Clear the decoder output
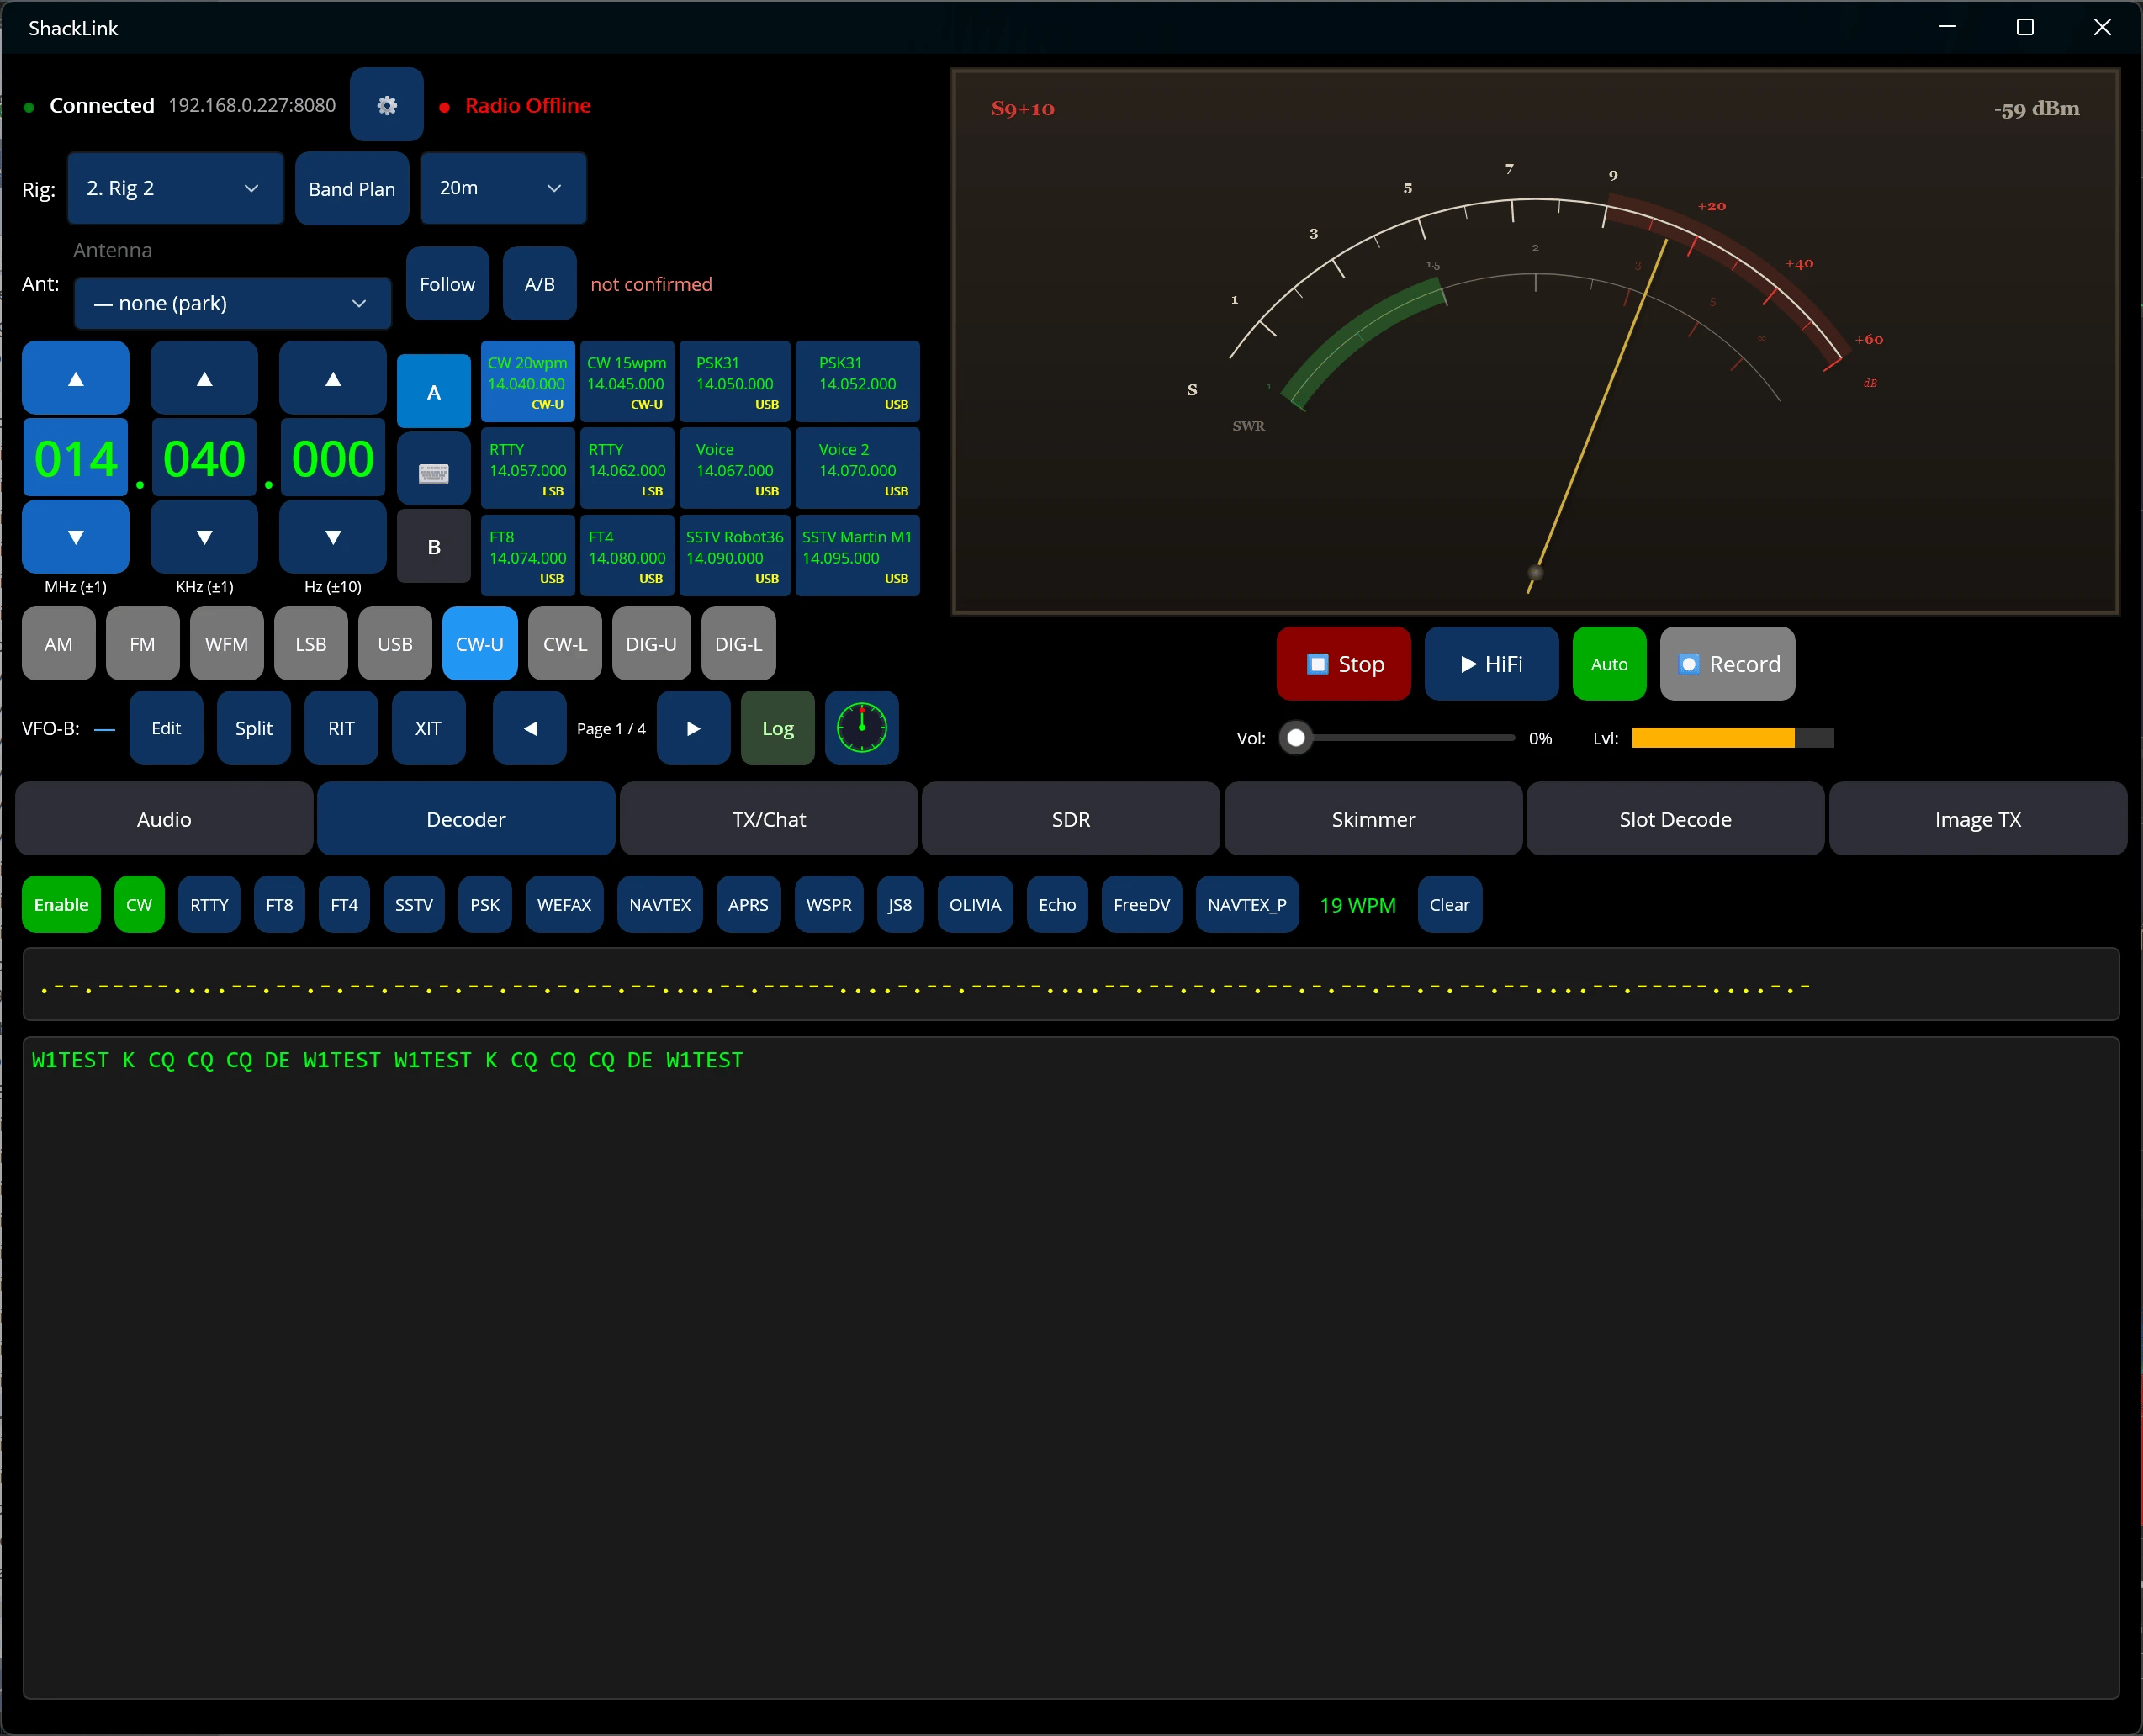The height and width of the screenshot is (1736, 2143). pyautogui.click(x=1449, y=904)
